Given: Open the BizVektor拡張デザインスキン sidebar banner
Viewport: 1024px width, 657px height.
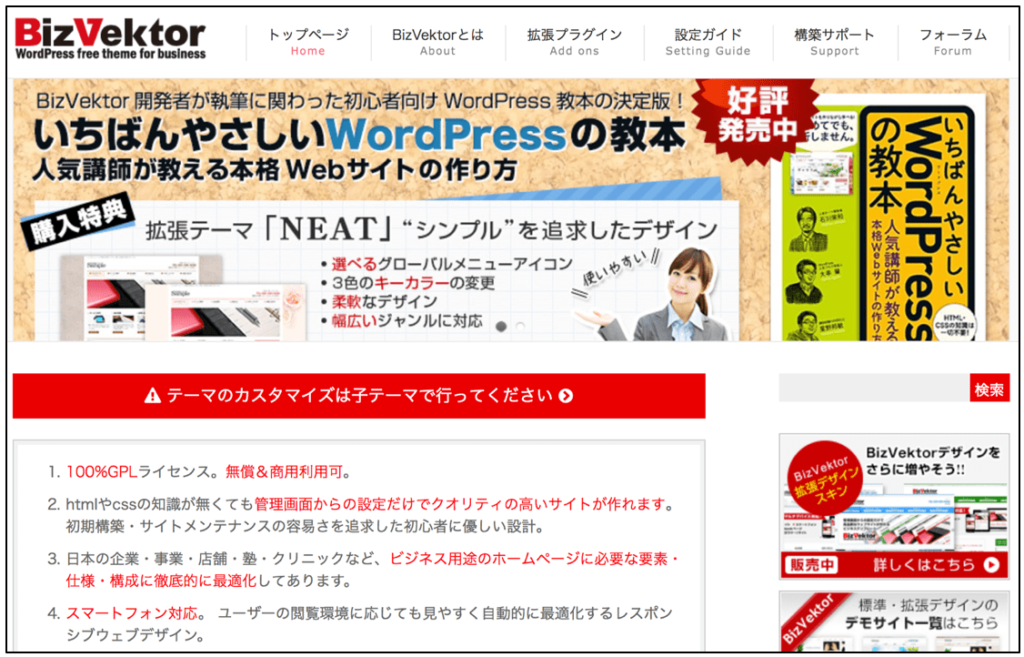Looking at the screenshot, I should 894,506.
